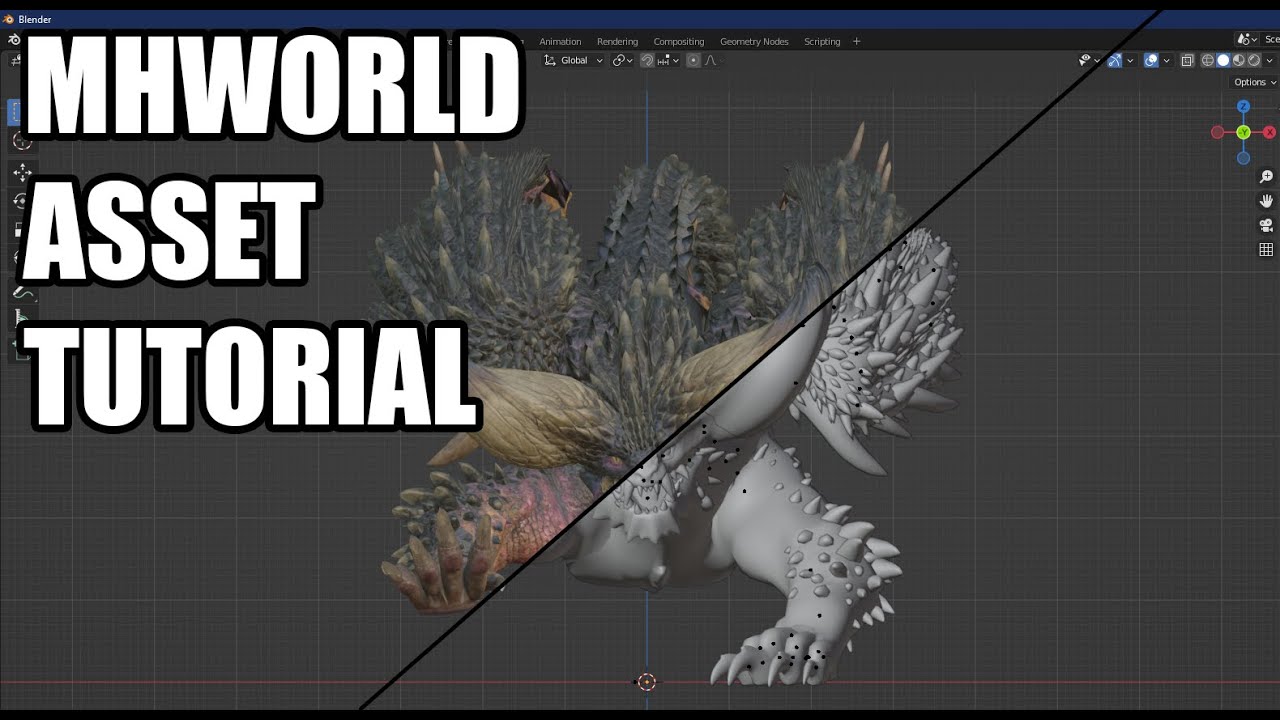Click the Blender logo in the menu bar
The height and width of the screenshot is (720, 1280).
tap(14, 40)
